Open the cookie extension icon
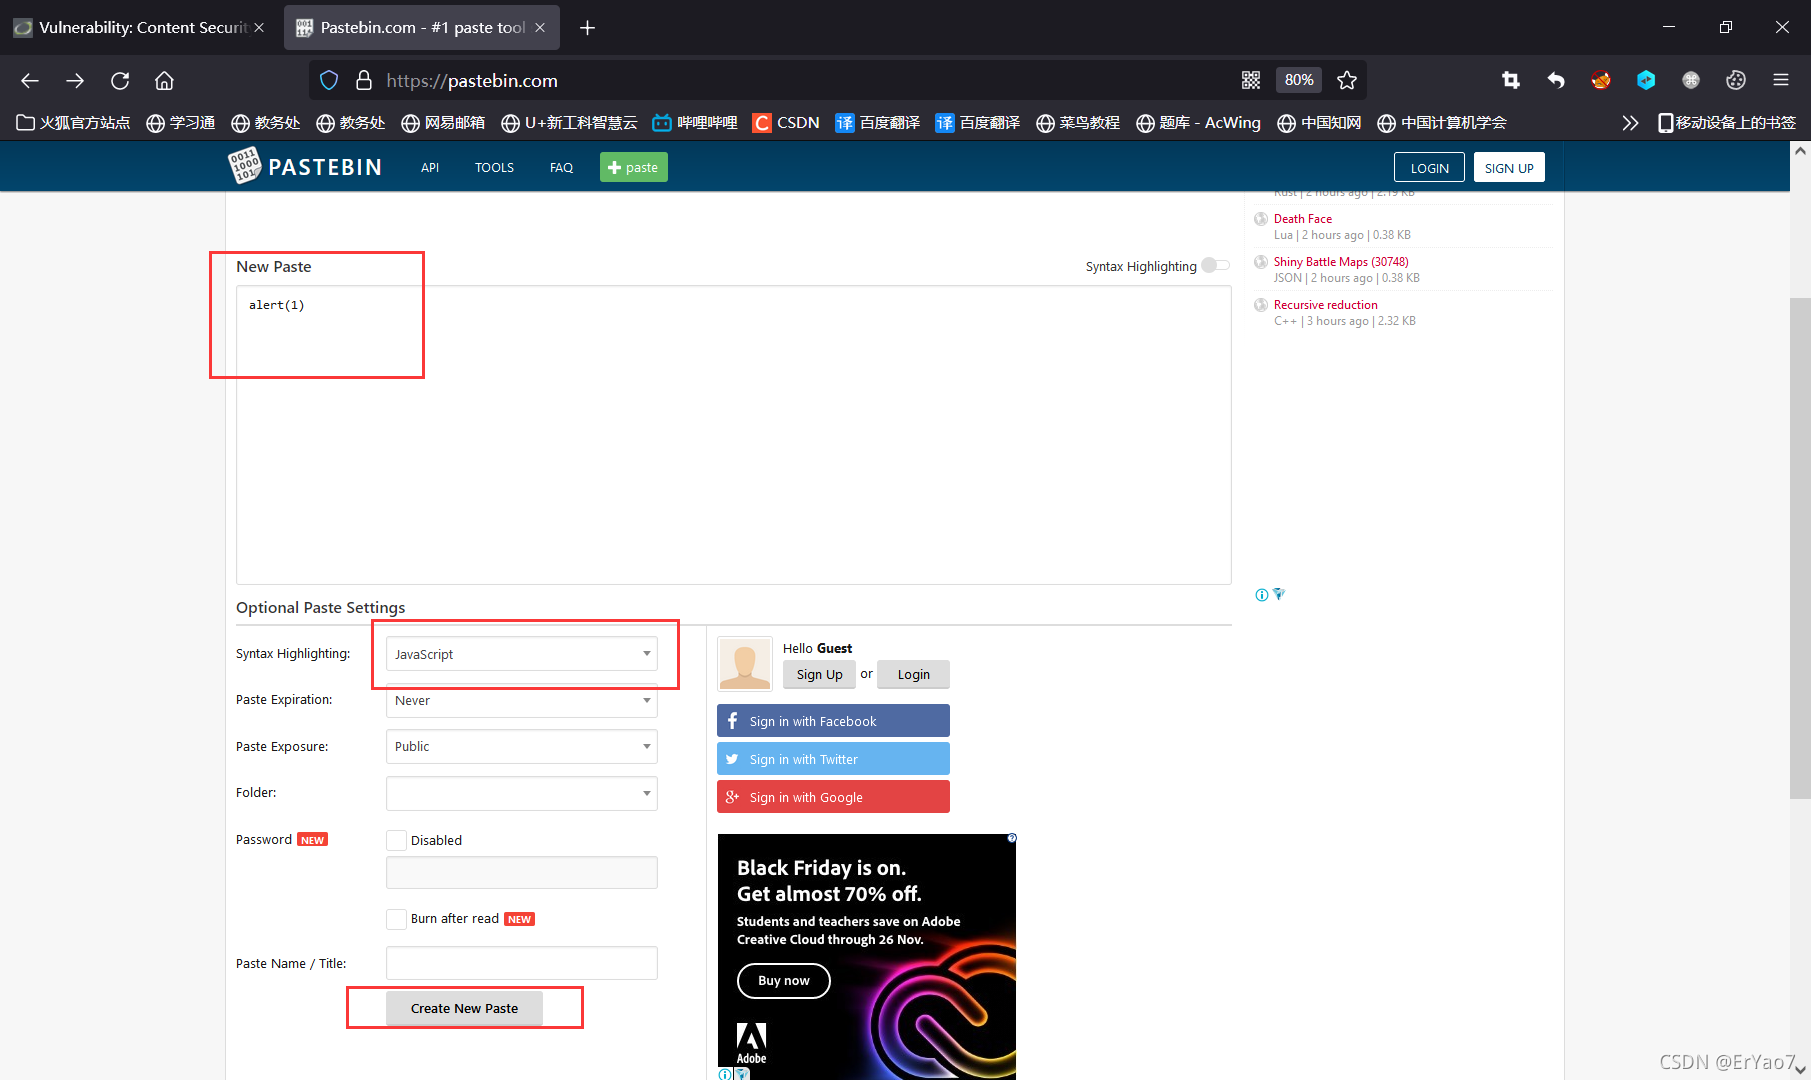 (x=1736, y=80)
